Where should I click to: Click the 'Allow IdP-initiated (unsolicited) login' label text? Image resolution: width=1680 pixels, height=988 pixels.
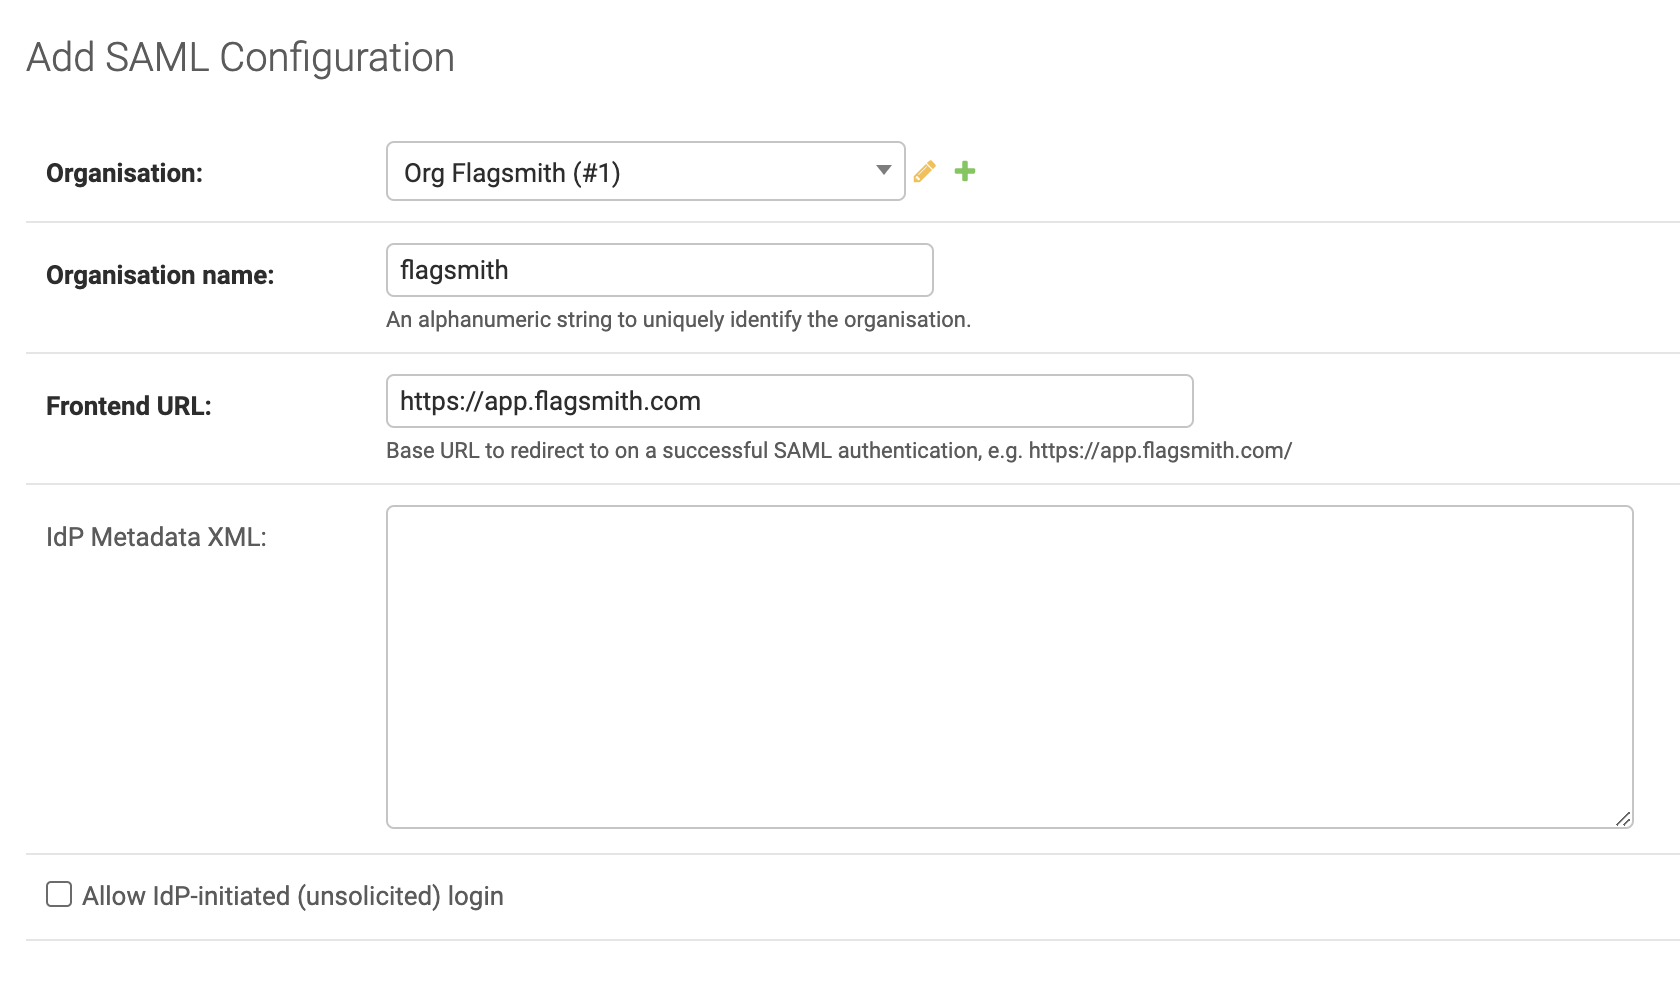(x=293, y=896)
